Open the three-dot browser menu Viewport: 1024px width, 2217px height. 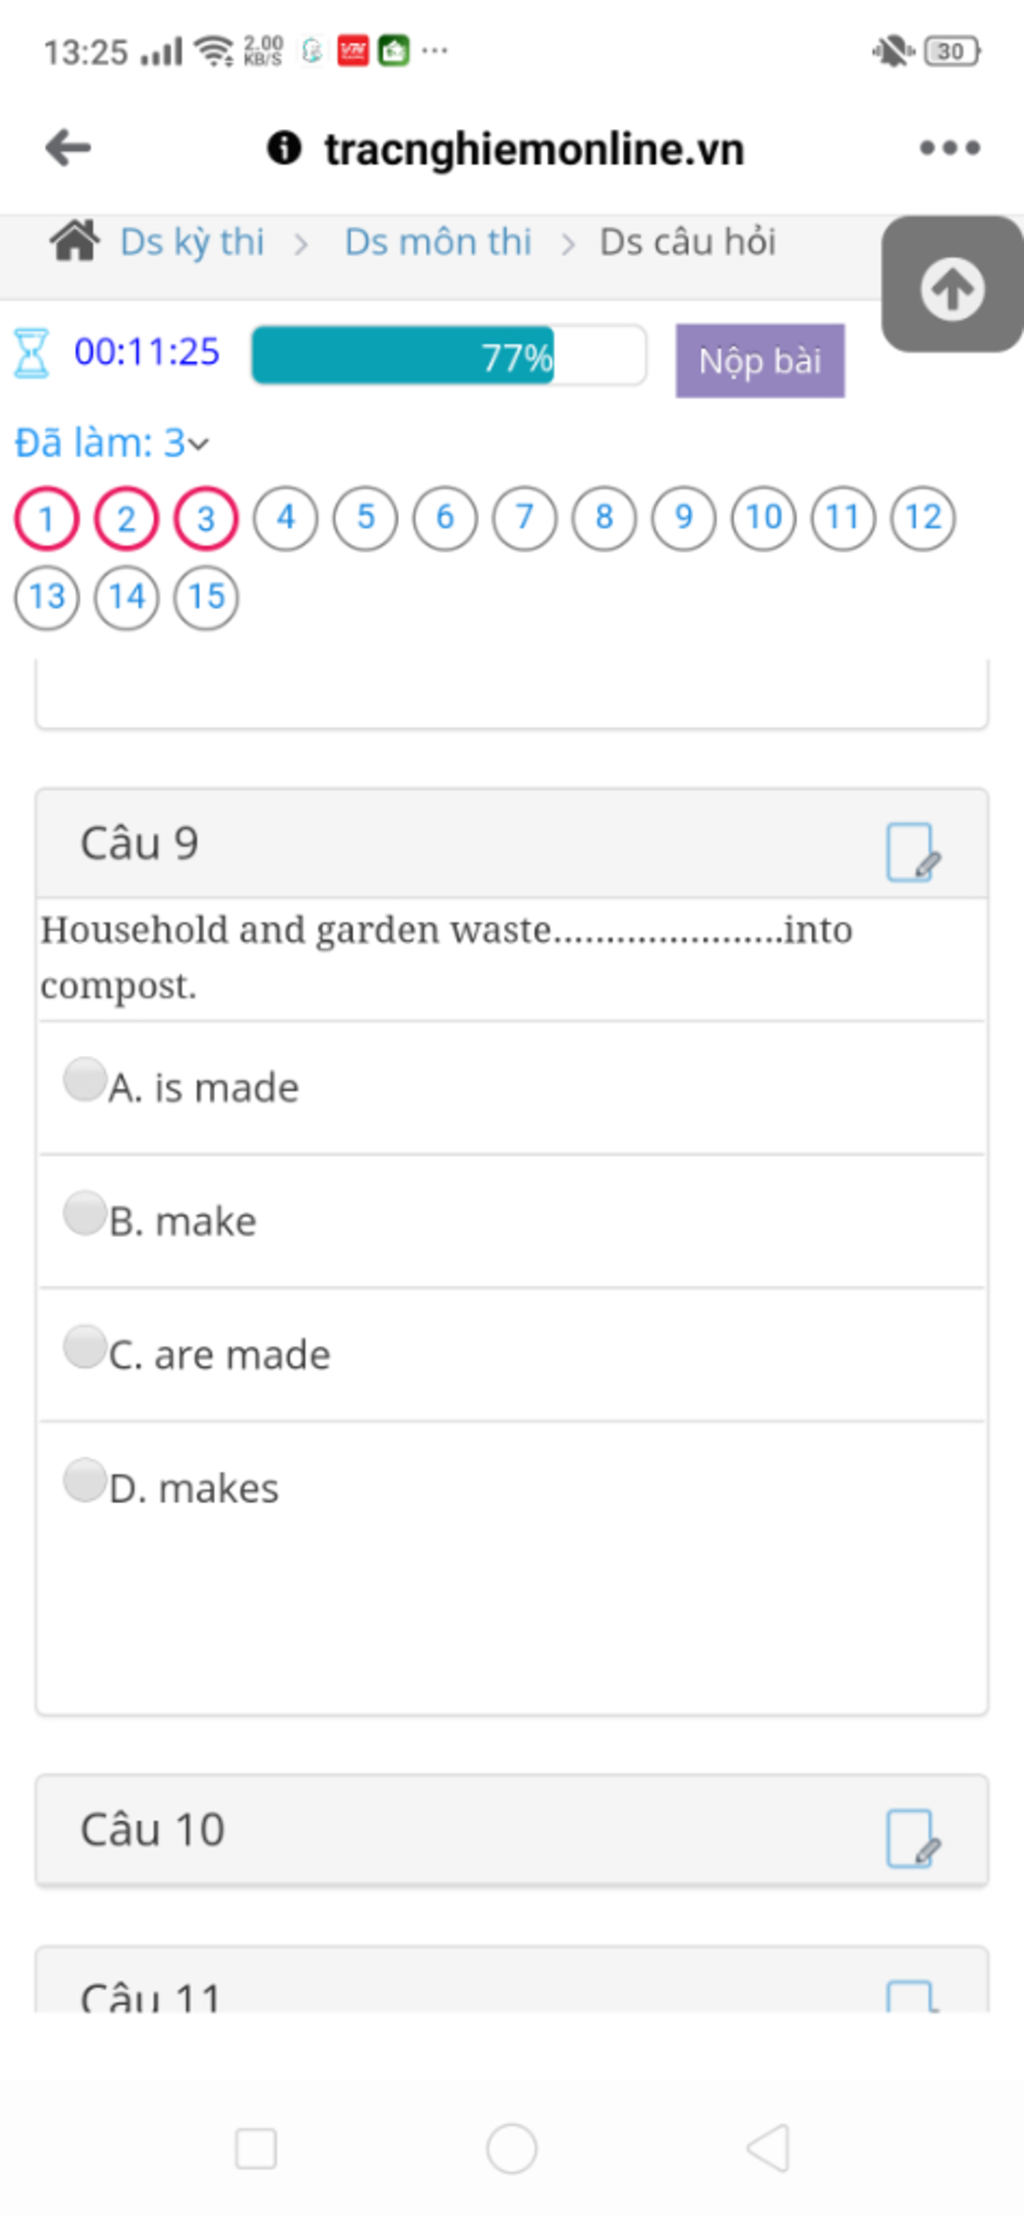[949, 148]
